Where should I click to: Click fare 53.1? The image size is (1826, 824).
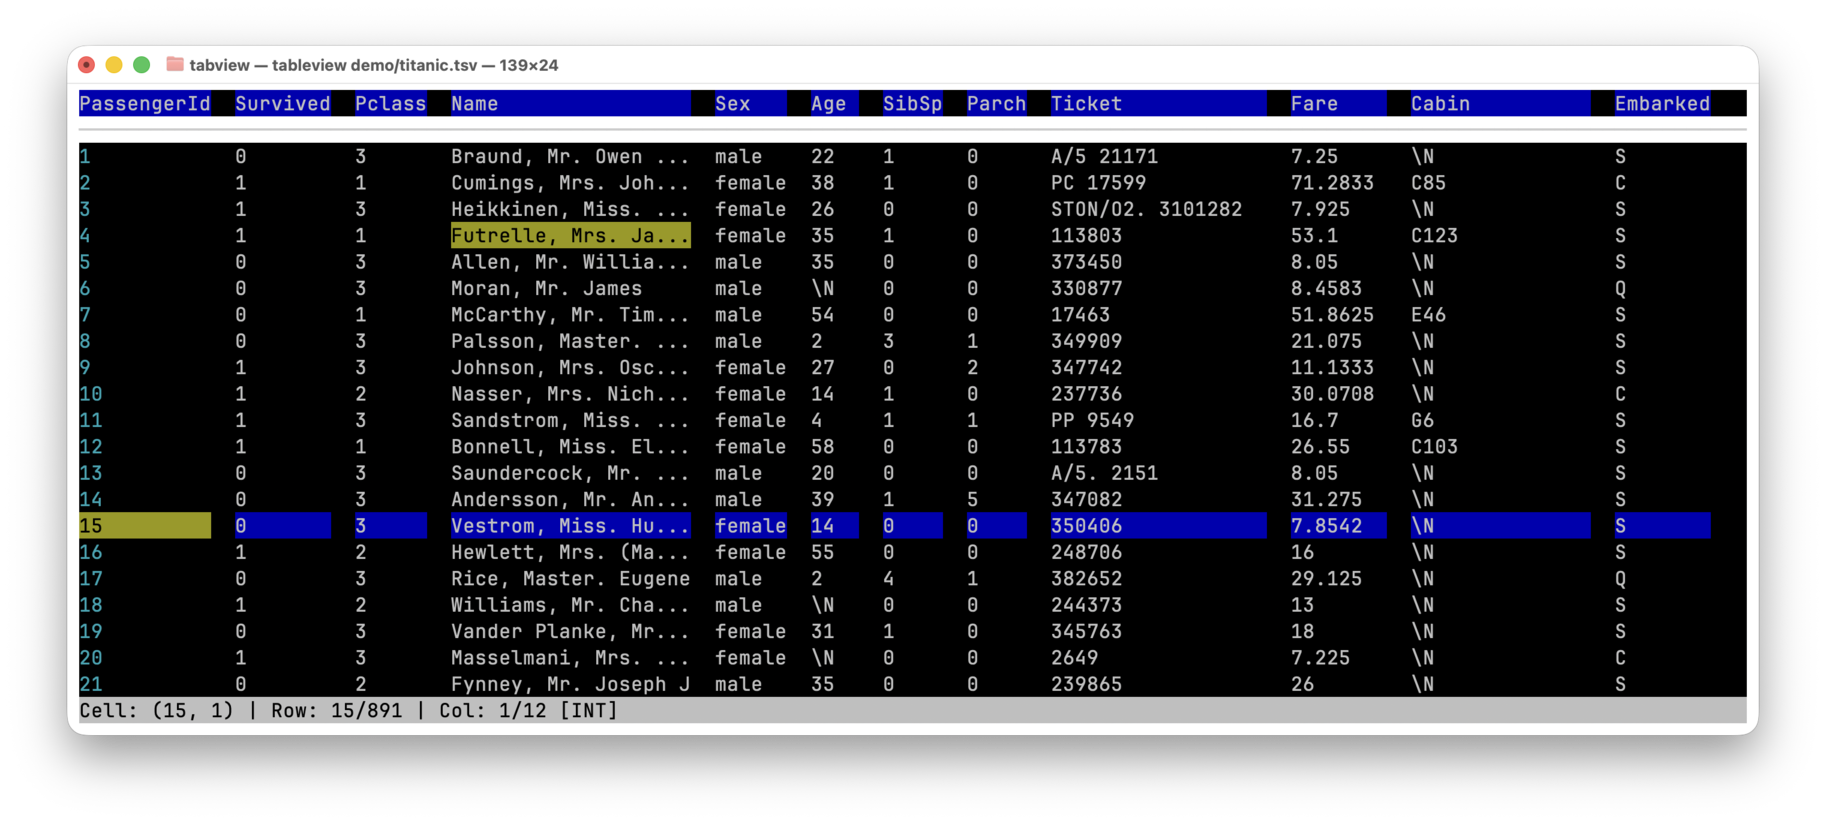pos(1314,236)
